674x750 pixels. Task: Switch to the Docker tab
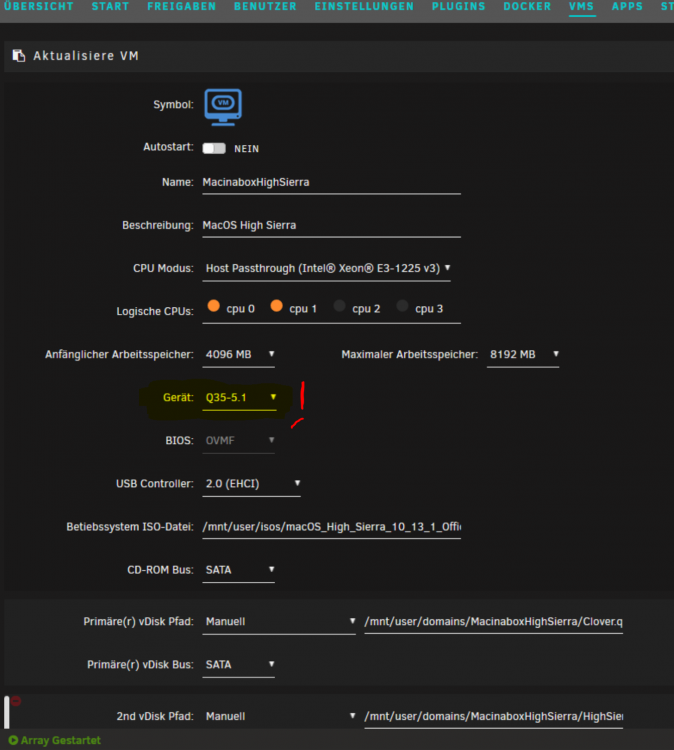(x=527, y=7)
